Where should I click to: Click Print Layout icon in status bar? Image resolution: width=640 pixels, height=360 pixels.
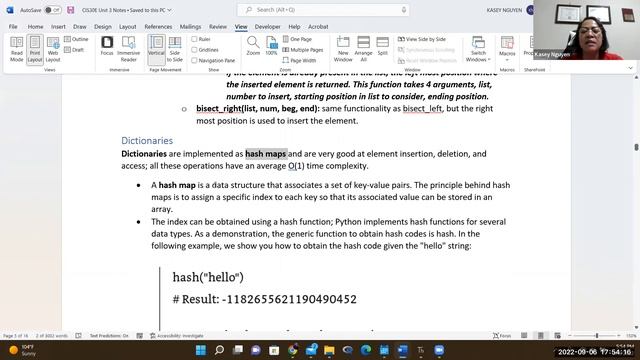540,336
